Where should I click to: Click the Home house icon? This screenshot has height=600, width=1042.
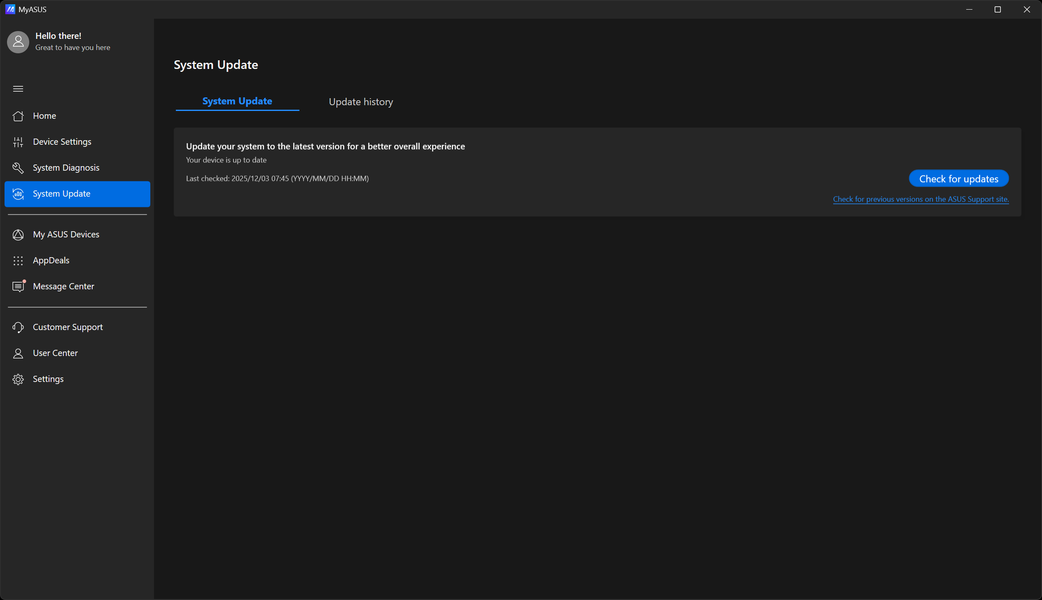pyautogui.click(x=18, y=116)
